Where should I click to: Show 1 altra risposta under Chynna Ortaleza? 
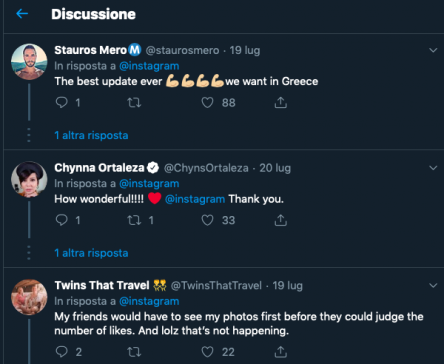(91, 253)
